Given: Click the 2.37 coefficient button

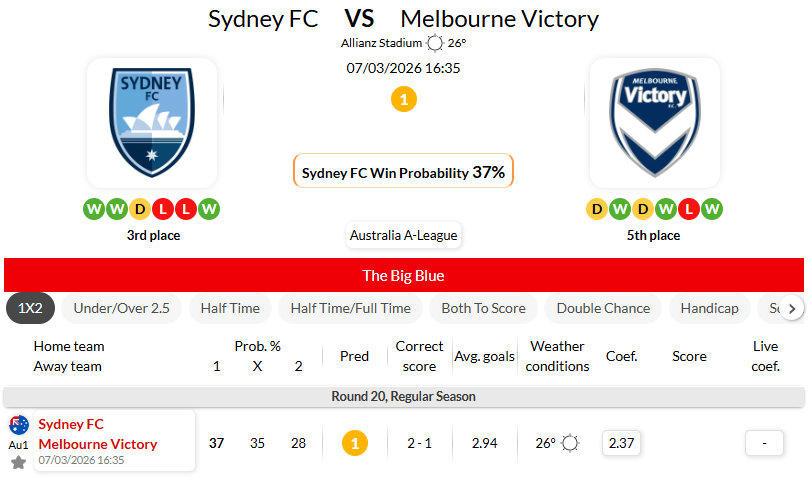Looking at the screenshot, I should [x=622, y=443].
